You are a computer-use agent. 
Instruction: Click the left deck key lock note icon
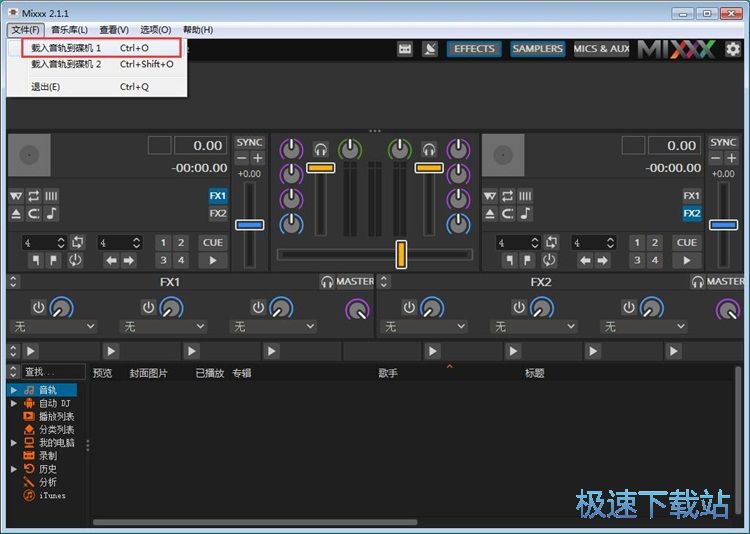tap(51, 214)
